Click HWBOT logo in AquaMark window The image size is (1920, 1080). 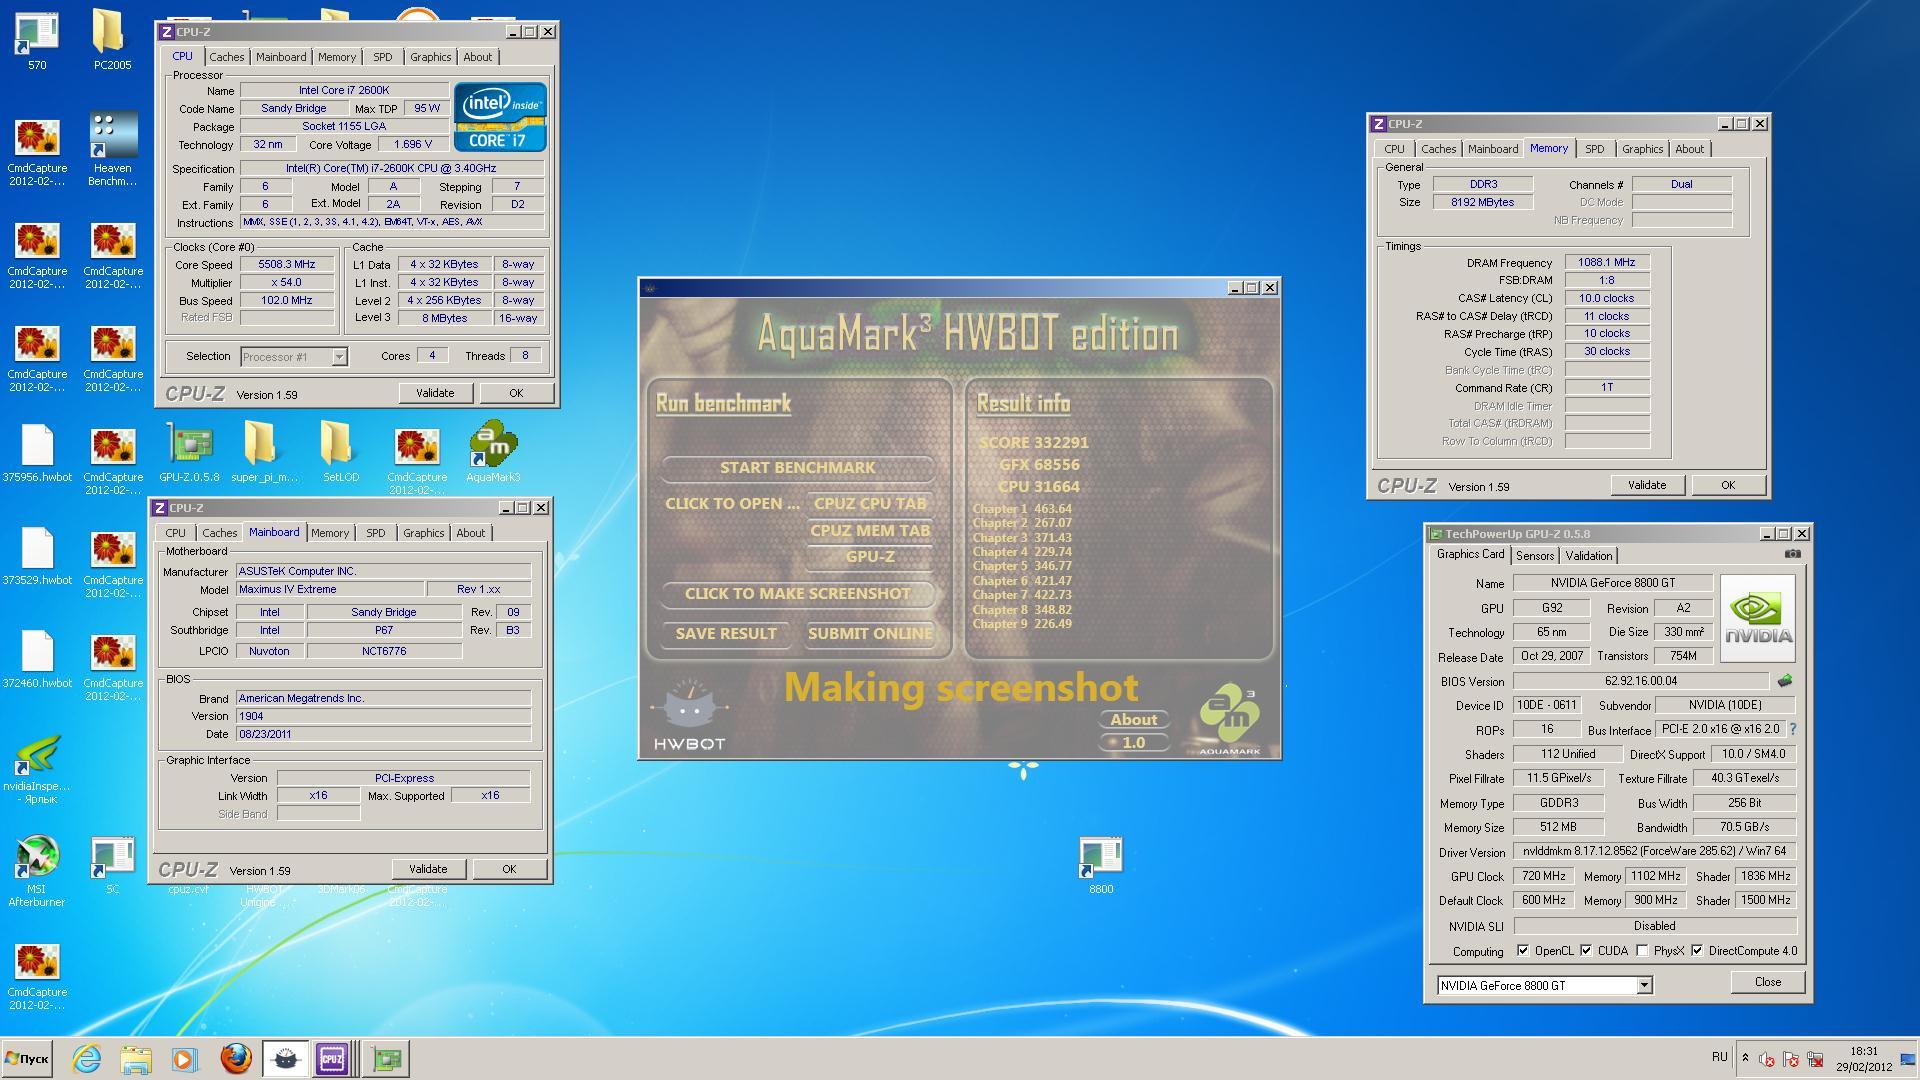(689, 716)
